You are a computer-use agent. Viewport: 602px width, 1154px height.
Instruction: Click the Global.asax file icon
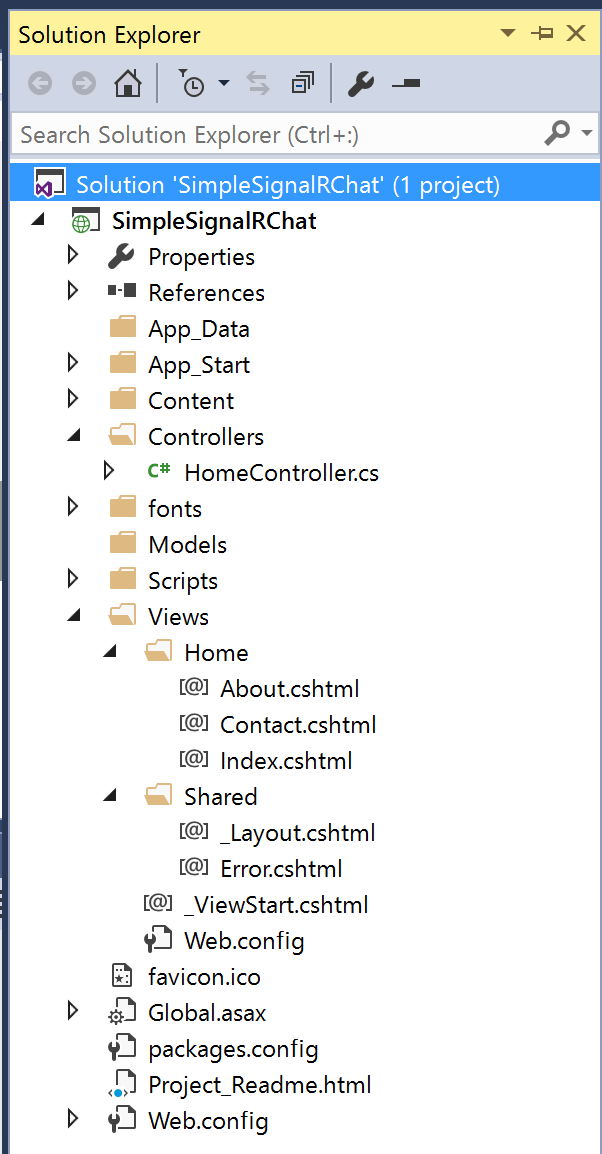tap(122, 1013)
